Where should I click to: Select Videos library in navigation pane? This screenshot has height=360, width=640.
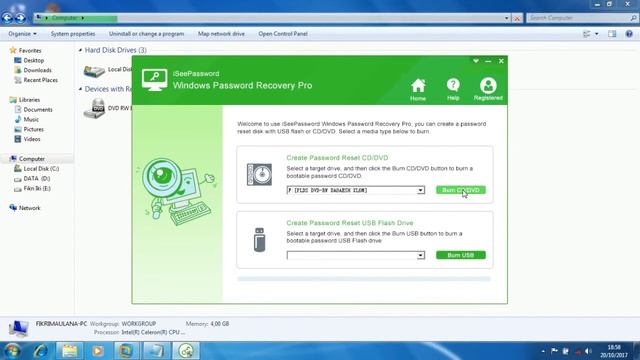[32, 139]
